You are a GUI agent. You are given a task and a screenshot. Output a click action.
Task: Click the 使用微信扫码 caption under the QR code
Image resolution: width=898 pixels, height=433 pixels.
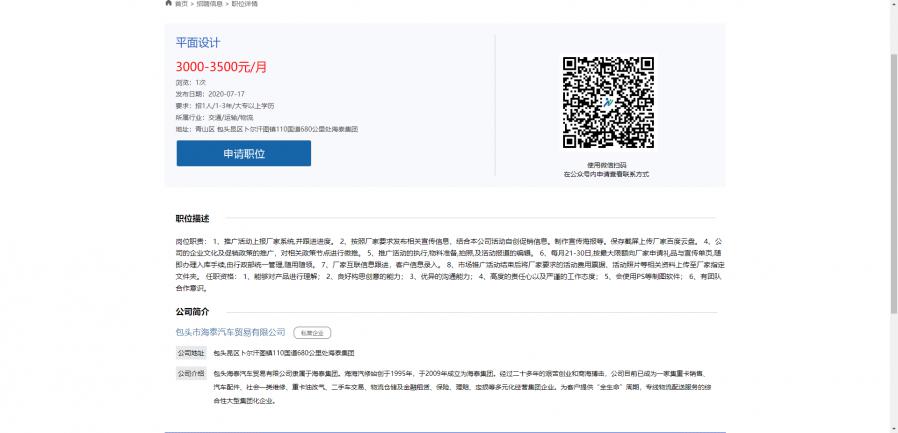[x=606, y=165]
